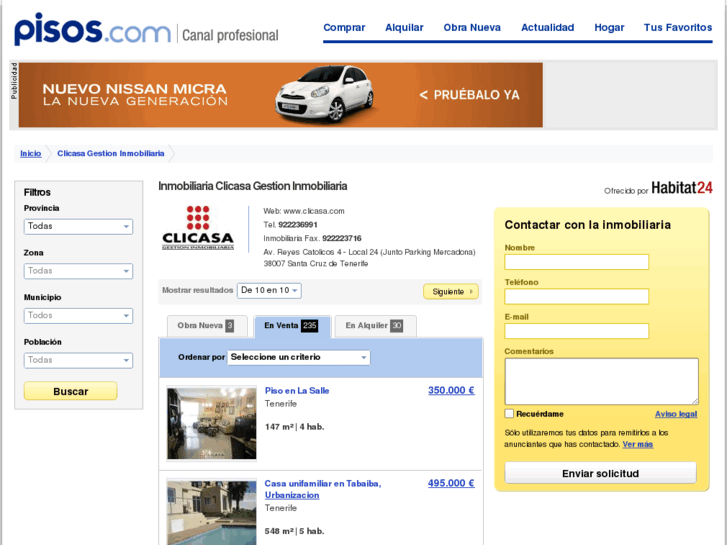Viewport: 727px width, 545px height.
Task: Focus the E-mail input field
Action: point(577,331)
